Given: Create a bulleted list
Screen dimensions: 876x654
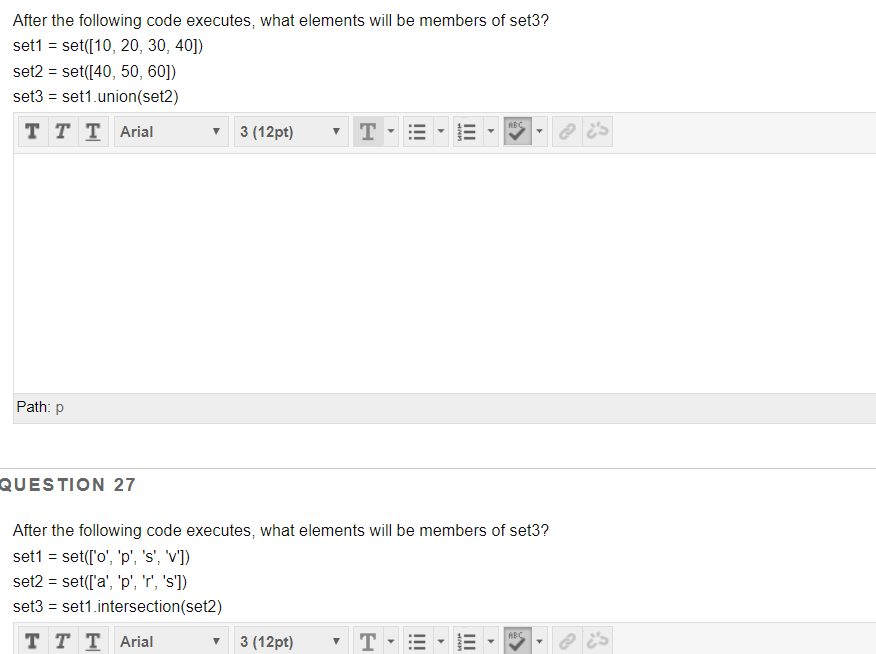Looking at the screenshot, I should coord(417,131).
